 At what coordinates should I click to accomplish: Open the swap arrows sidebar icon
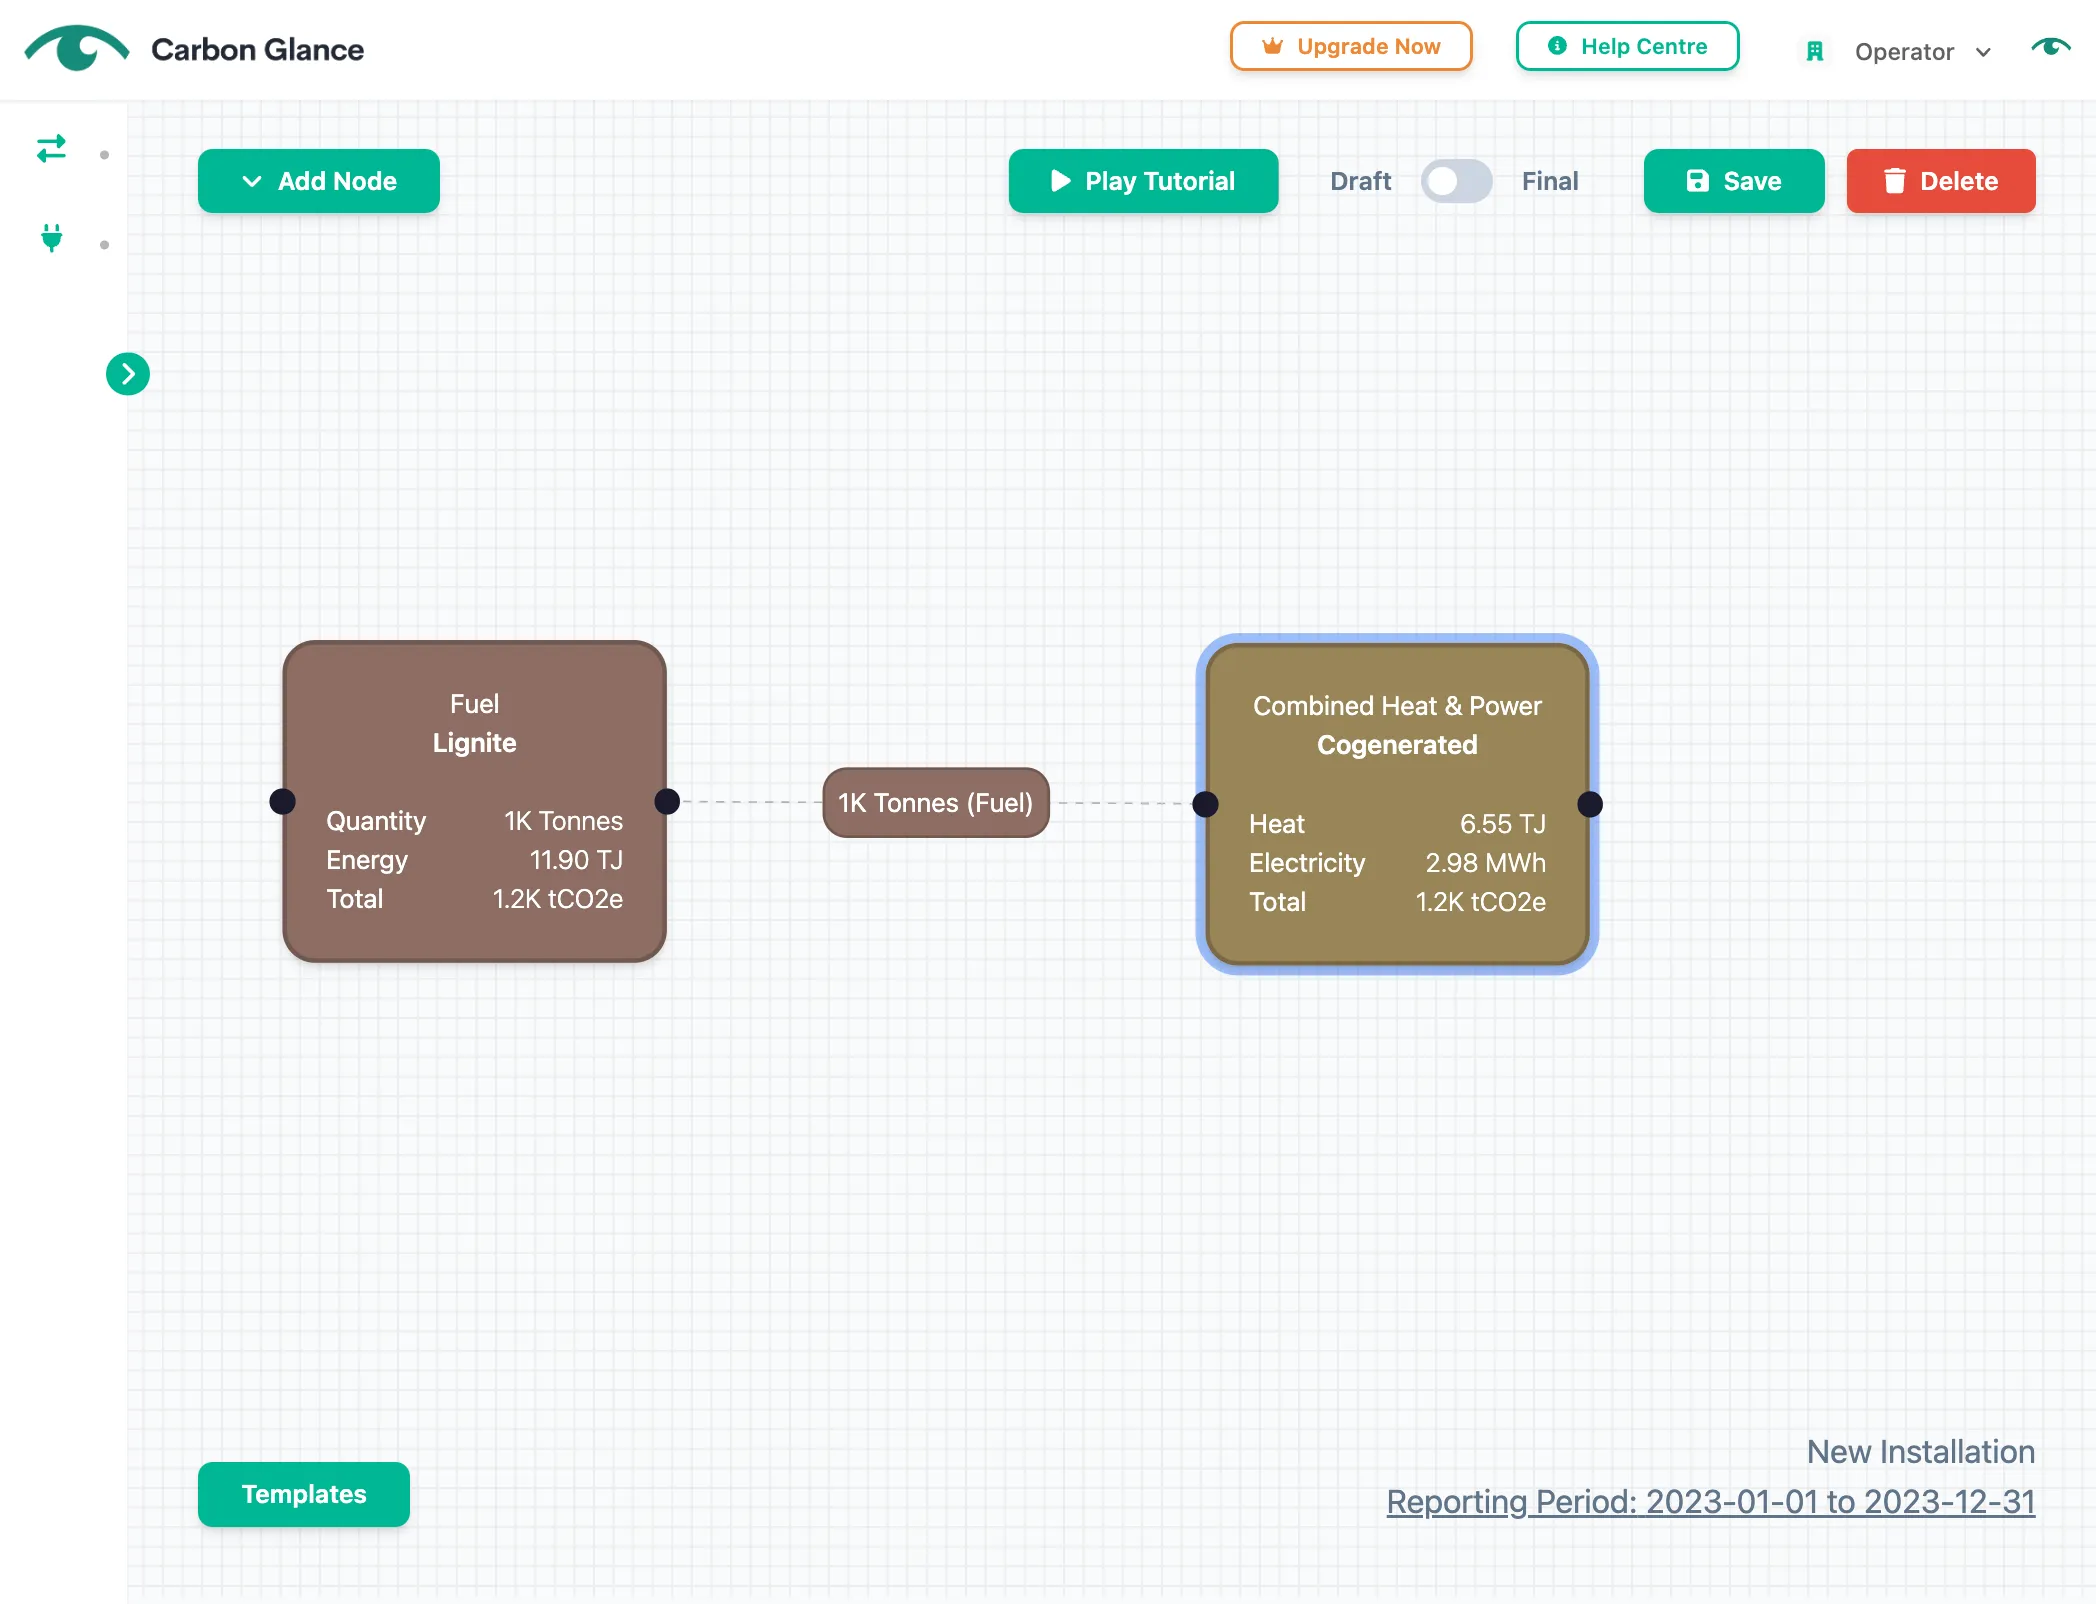51,149
